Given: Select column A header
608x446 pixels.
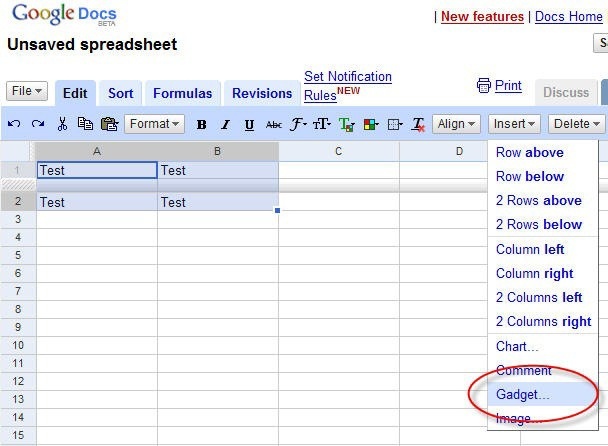Looking at the screenshot, I should (x=97, y=151).
